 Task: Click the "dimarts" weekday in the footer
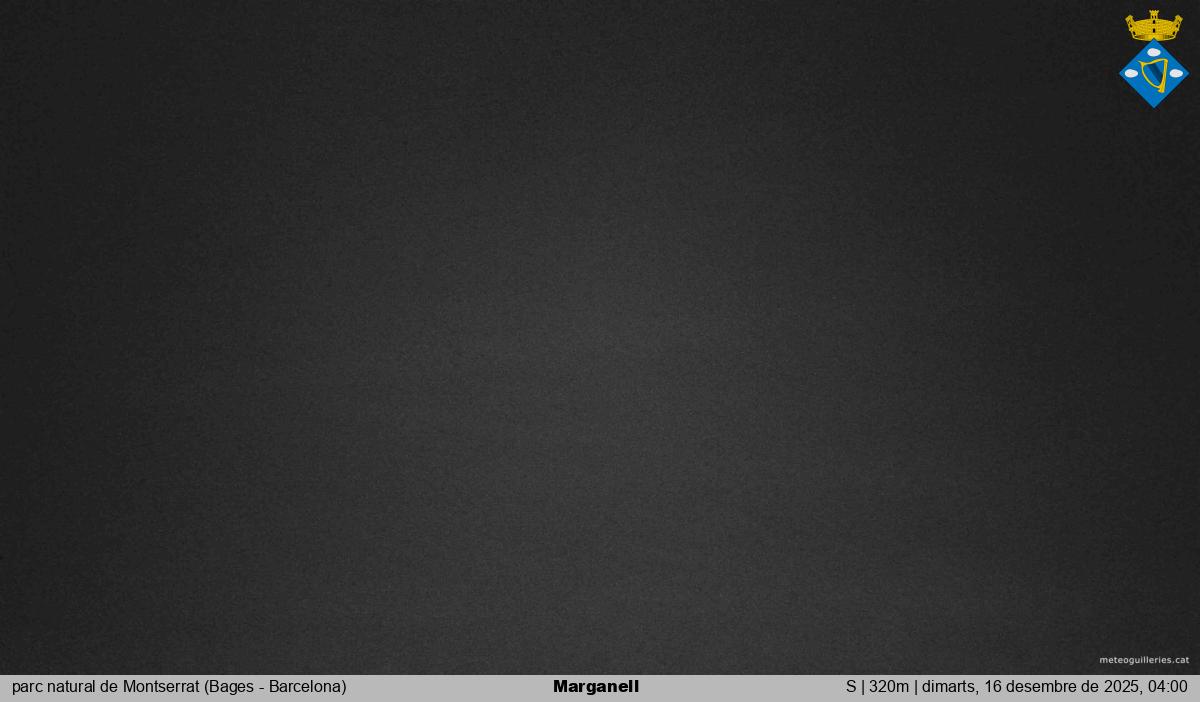coord(946,687)
